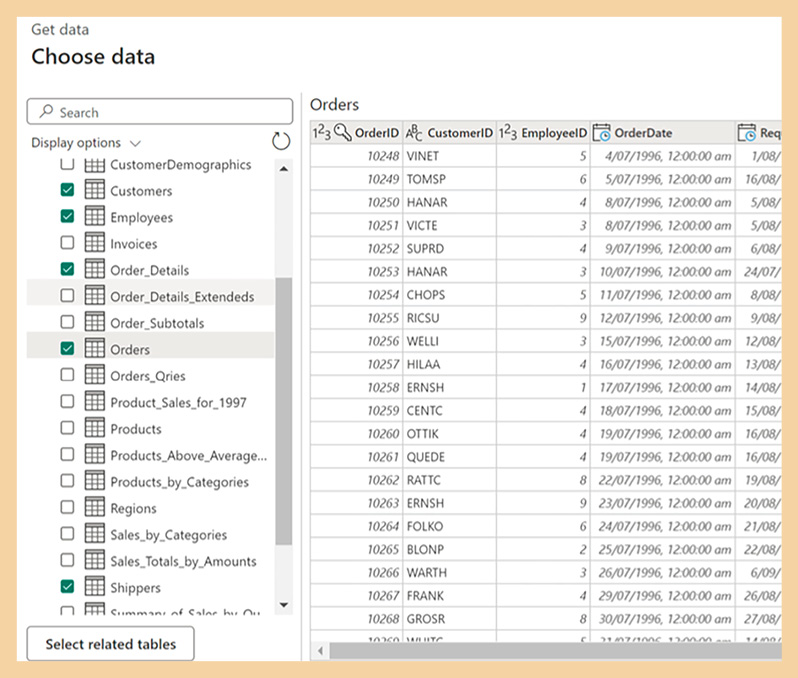This screenshot has width=798, height=678.
Task: Click the refresh icon beside Display options
Action: click(281, 142)
